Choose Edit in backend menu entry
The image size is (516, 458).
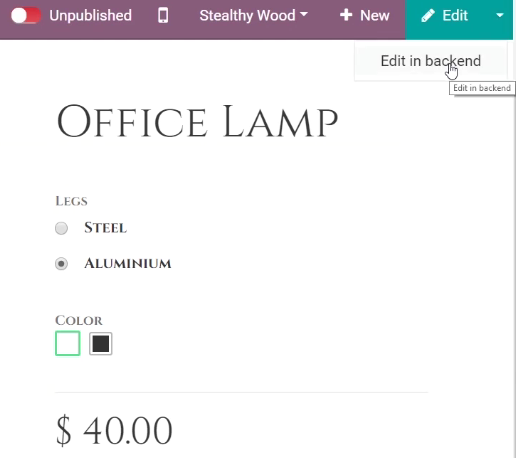[431, 61]
